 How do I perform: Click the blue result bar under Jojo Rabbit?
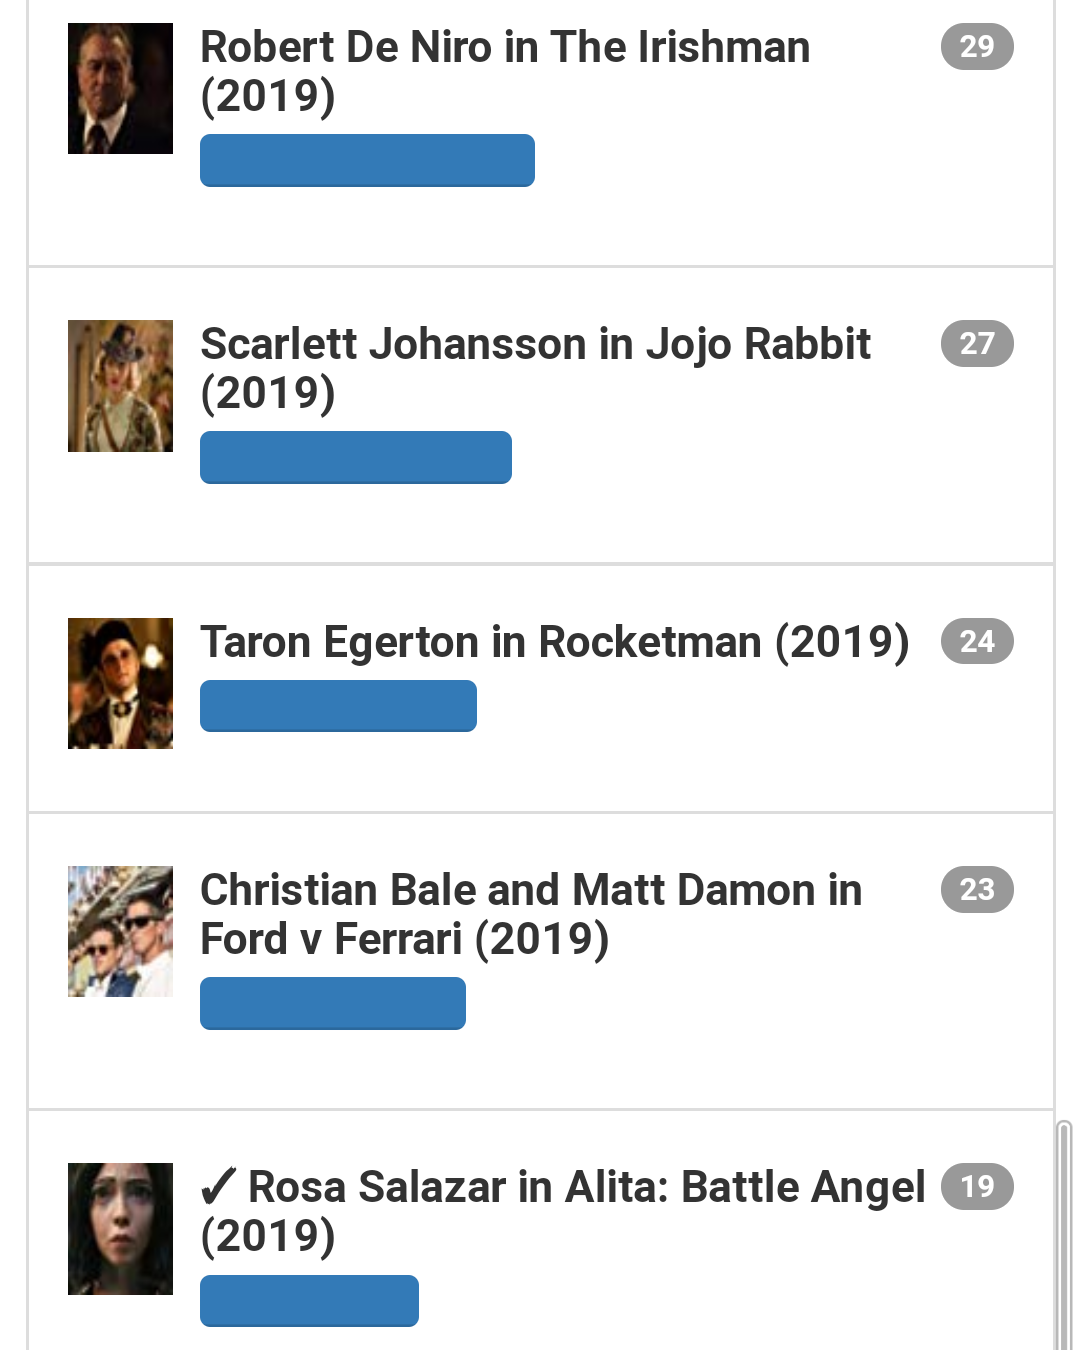click(x=355, y=457)
